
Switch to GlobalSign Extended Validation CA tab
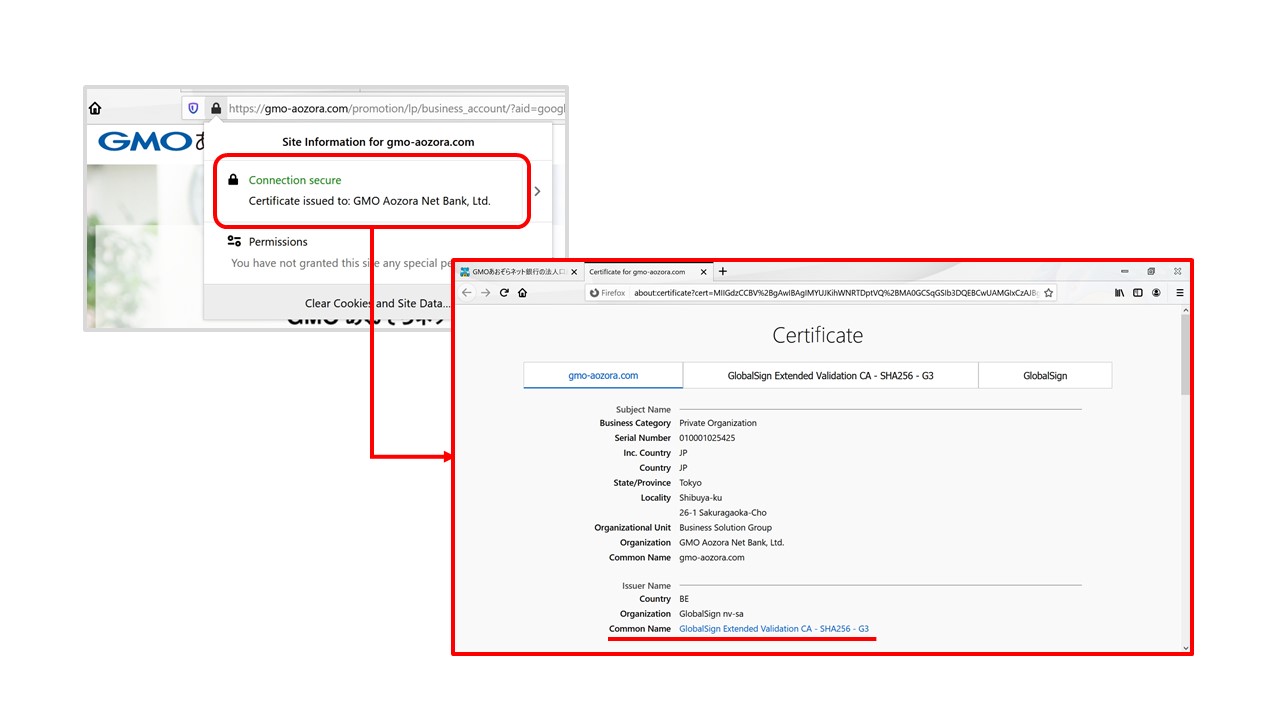coord(830,376)
